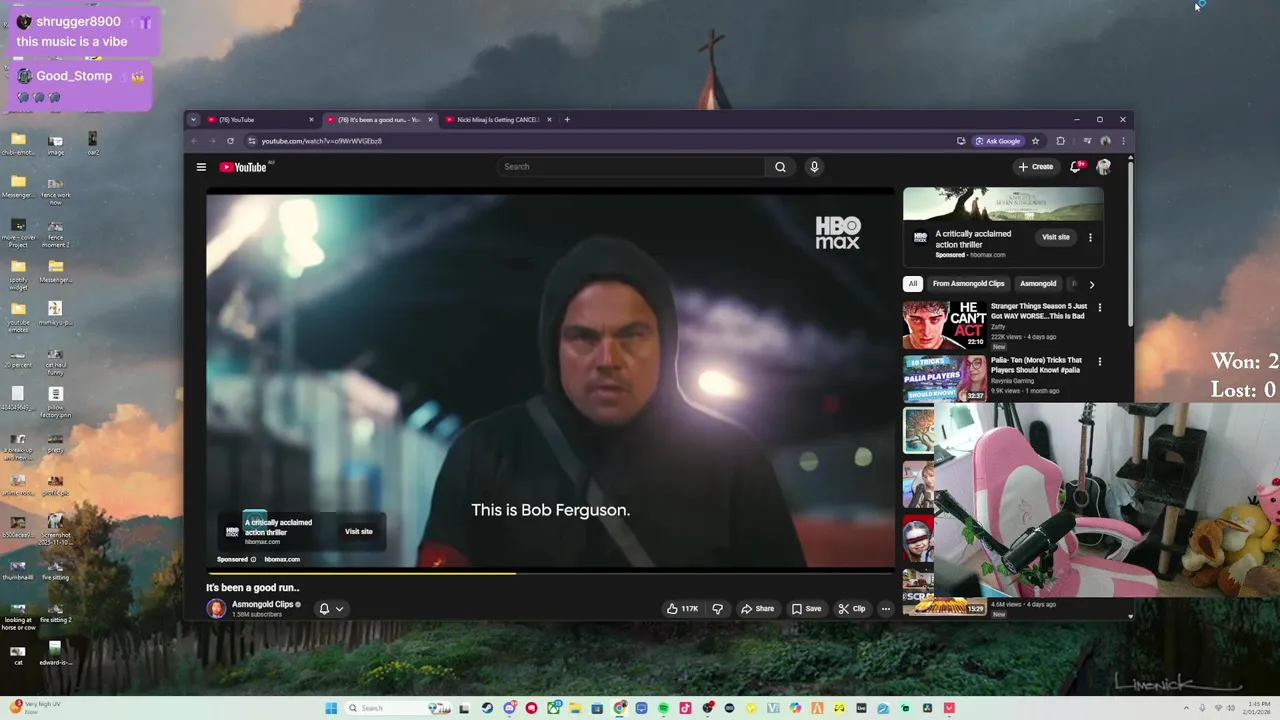Click the YouTube search magnifier button
1280x720 pixels.
point(780,167)
